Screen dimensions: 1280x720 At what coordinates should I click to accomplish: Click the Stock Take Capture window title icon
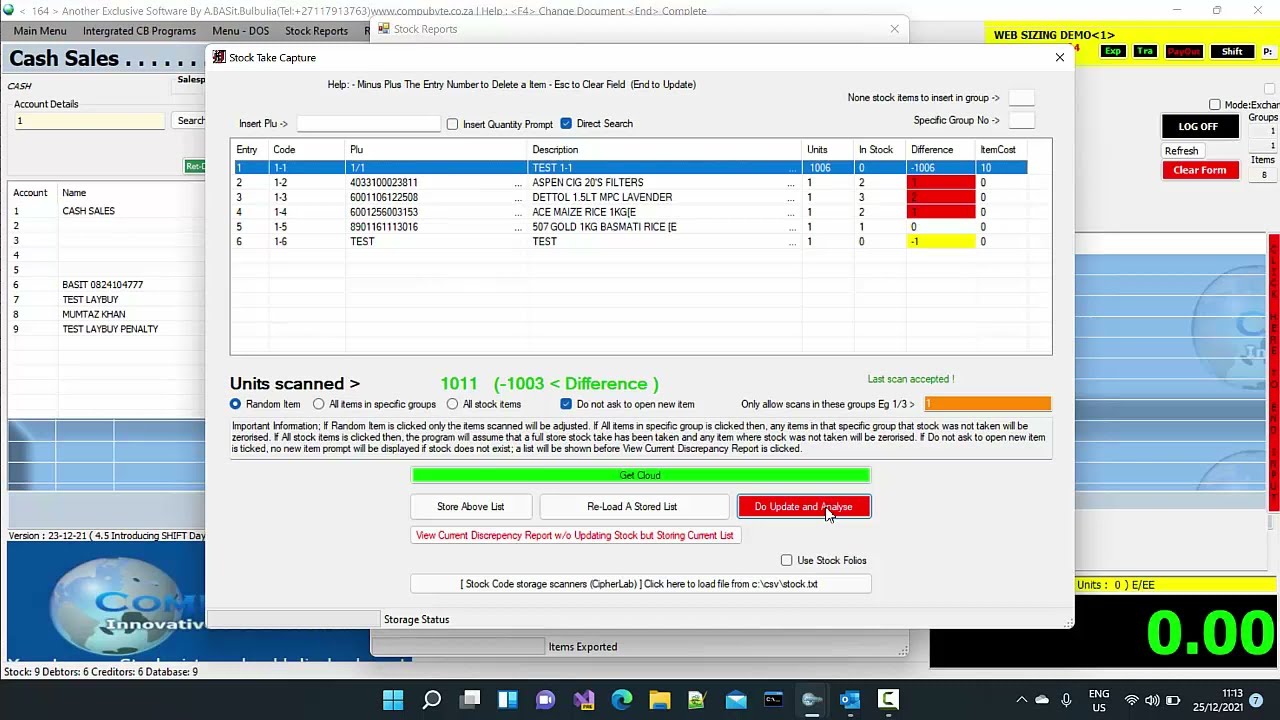tap(219, 57)
